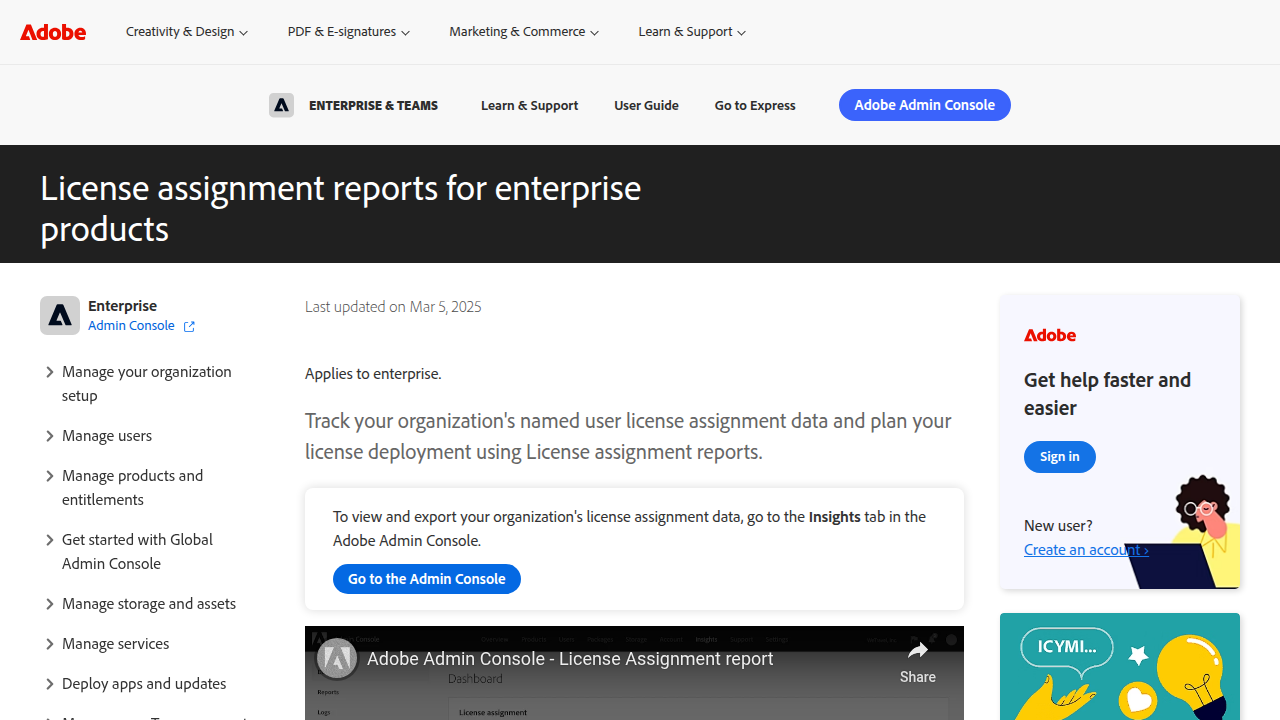Open the User Guide nav item
This screenshot has height=720, width=1280.
[646, 105]
